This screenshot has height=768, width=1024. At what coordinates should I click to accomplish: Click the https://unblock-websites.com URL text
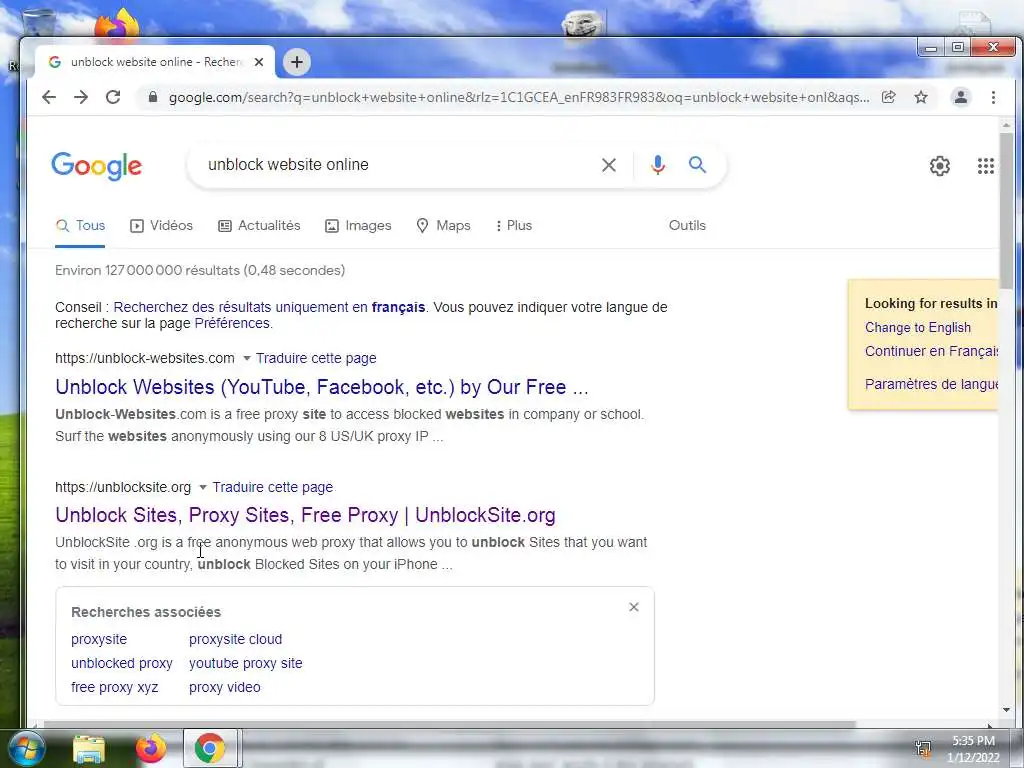point(145,358)
